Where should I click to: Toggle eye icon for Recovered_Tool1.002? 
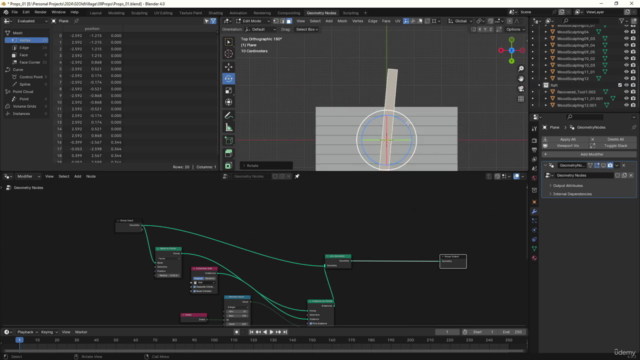coord(626,92)
